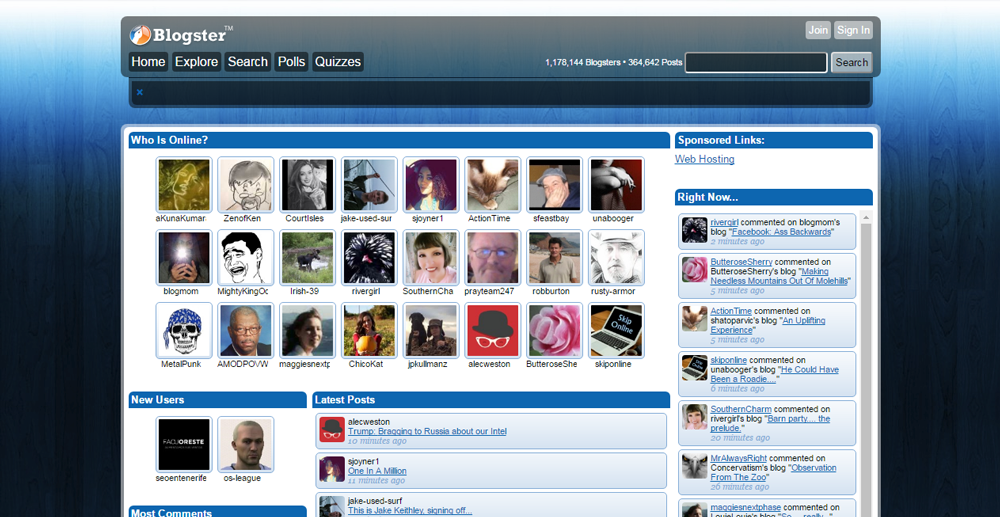Click MrAlwaysRight eagle avatar in Right Now

[x=695, y=466]
